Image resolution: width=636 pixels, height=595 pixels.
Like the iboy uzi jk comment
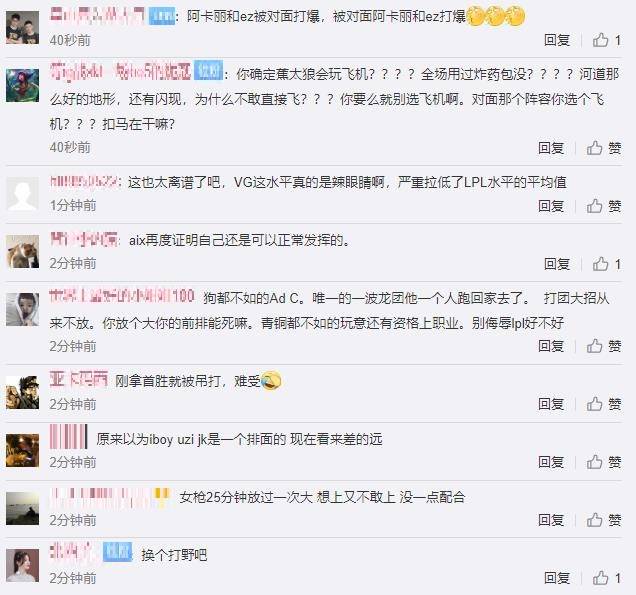604,462
